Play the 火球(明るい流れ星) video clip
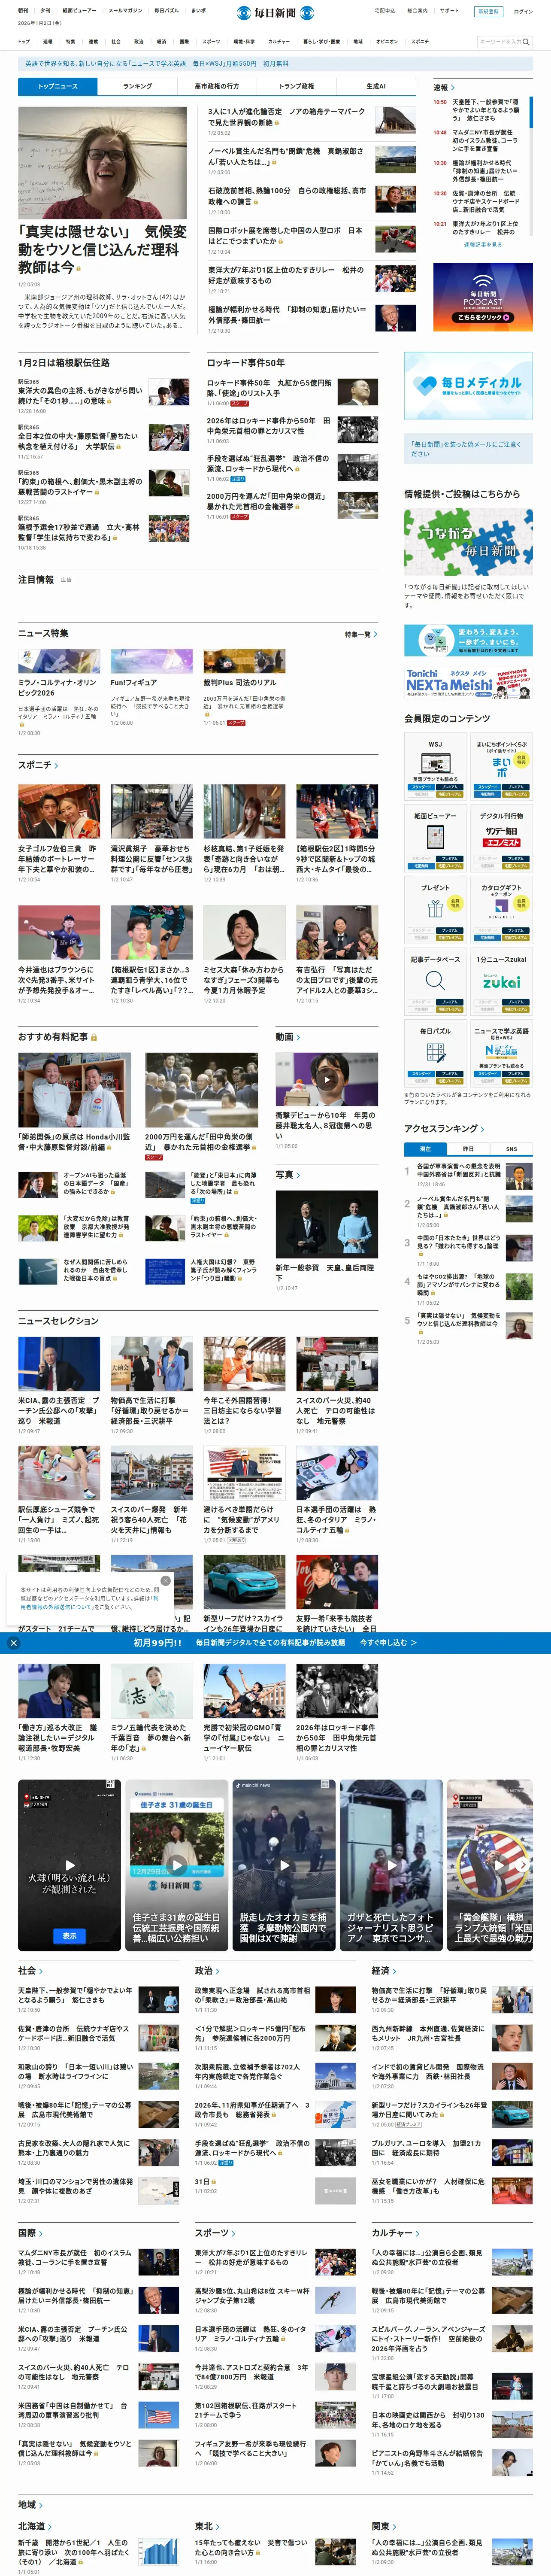Screen dimensions: 551x2576 tap(69, 1864)
